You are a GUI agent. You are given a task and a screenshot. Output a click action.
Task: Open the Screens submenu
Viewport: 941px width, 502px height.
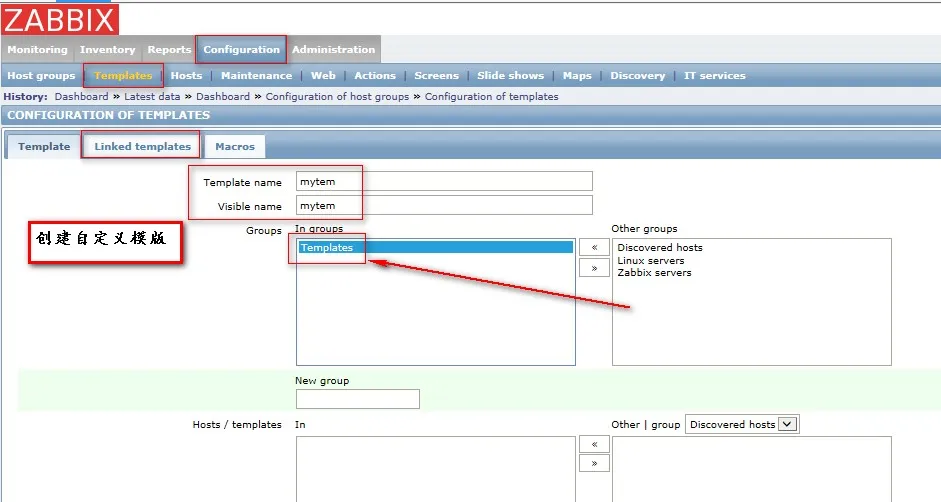point(436,76)
